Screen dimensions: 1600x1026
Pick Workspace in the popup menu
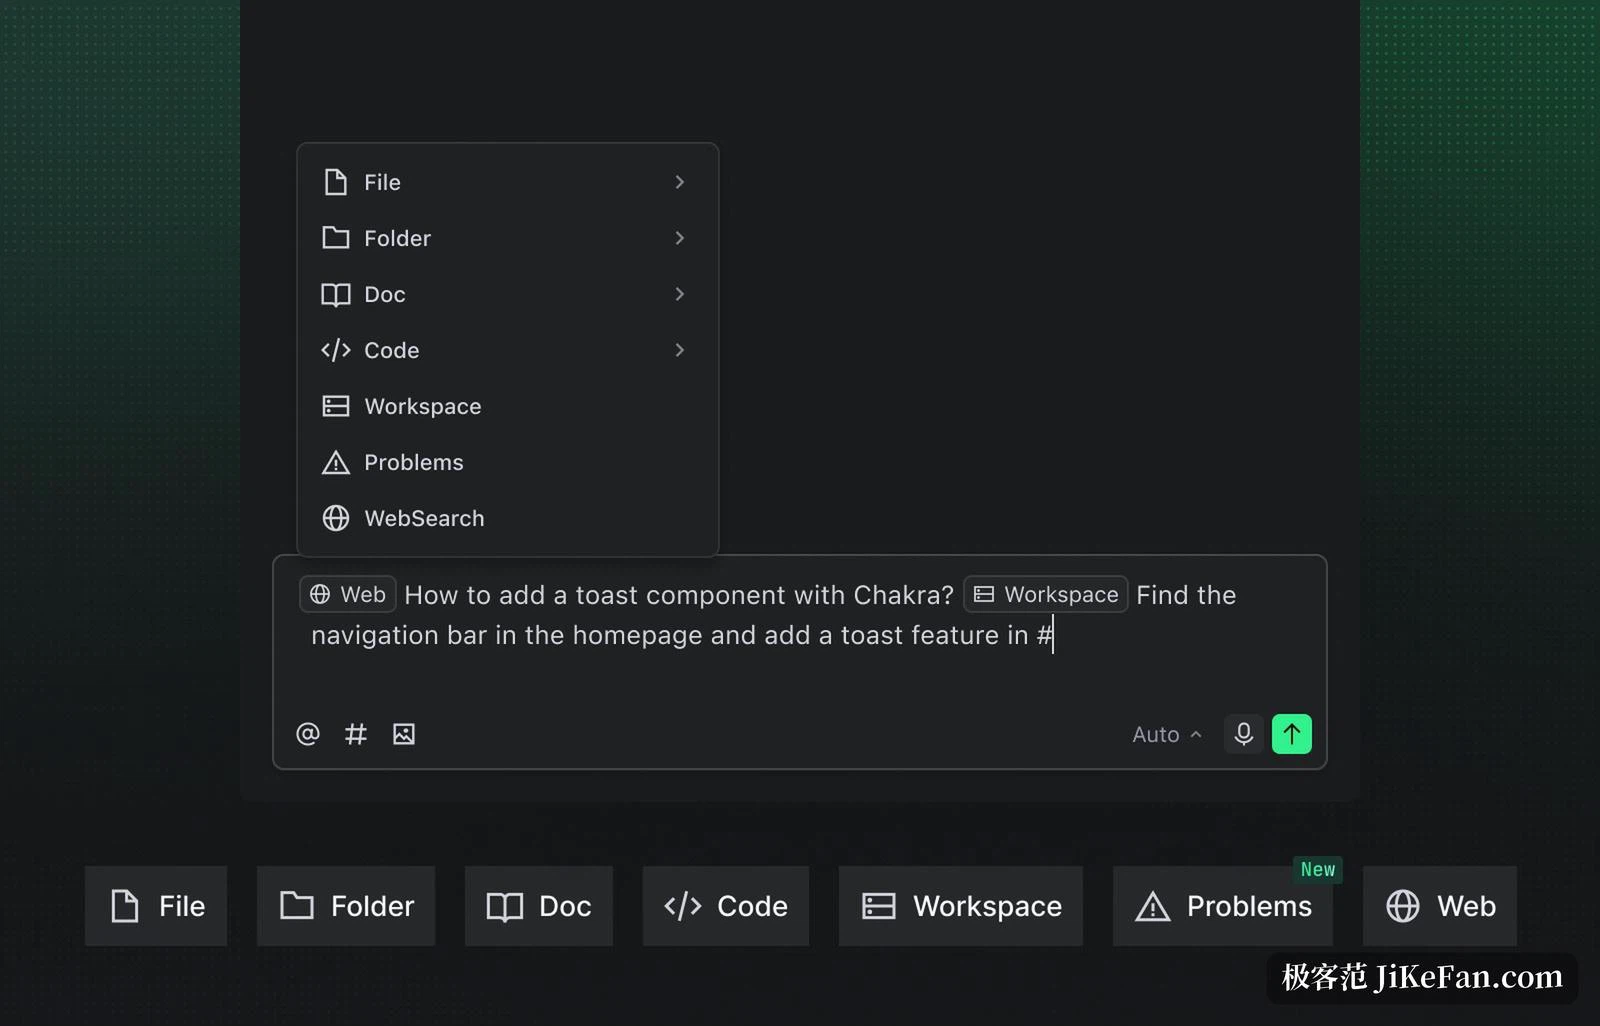(x=507, y=406)
